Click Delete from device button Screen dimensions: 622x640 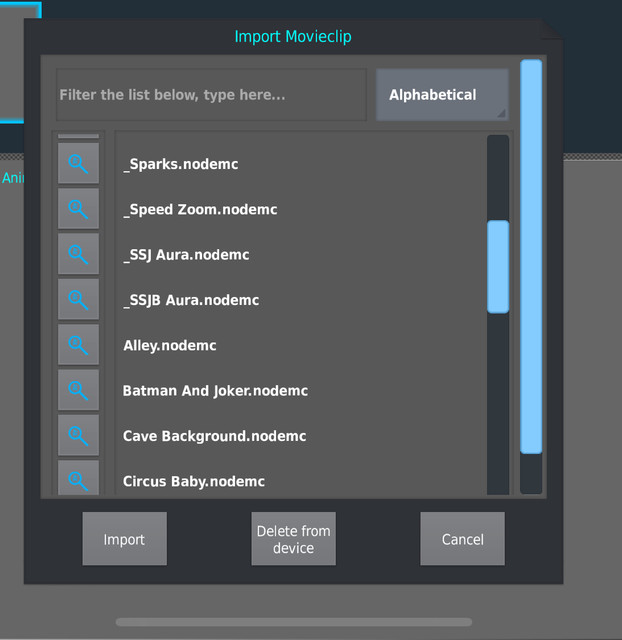[x=293, y=539]
